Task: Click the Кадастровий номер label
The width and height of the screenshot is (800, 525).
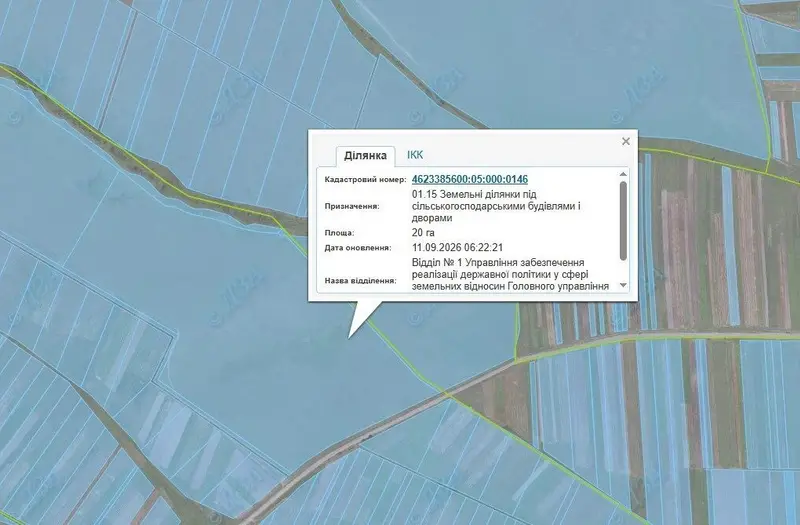Action: 365,180
